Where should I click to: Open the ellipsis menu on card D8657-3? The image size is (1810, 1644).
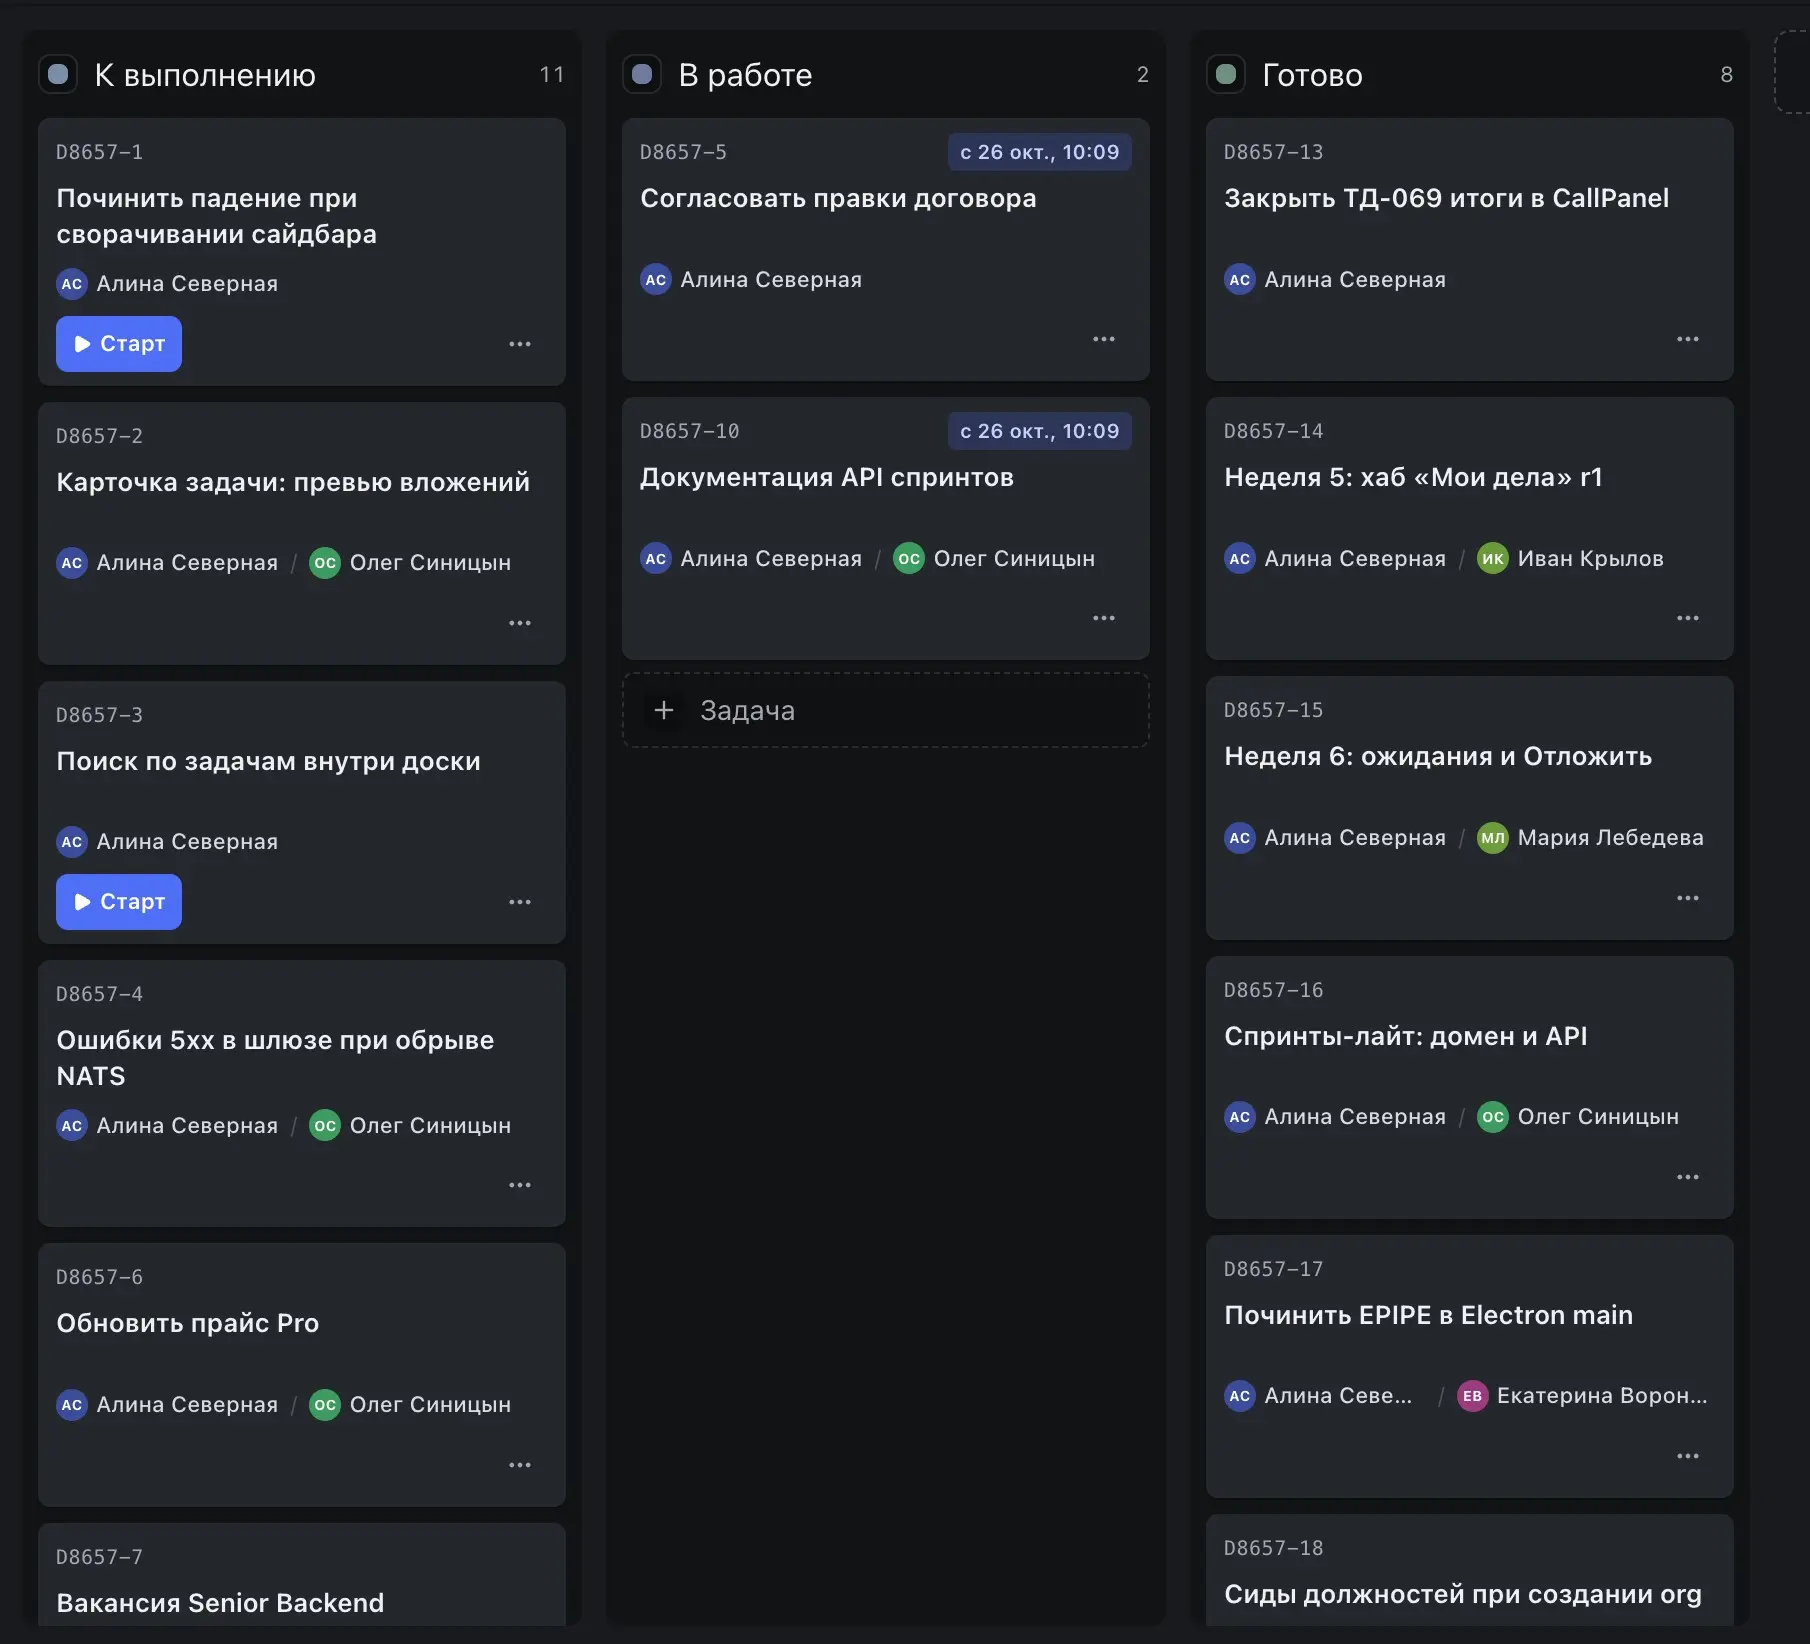[x=520, y=902]
